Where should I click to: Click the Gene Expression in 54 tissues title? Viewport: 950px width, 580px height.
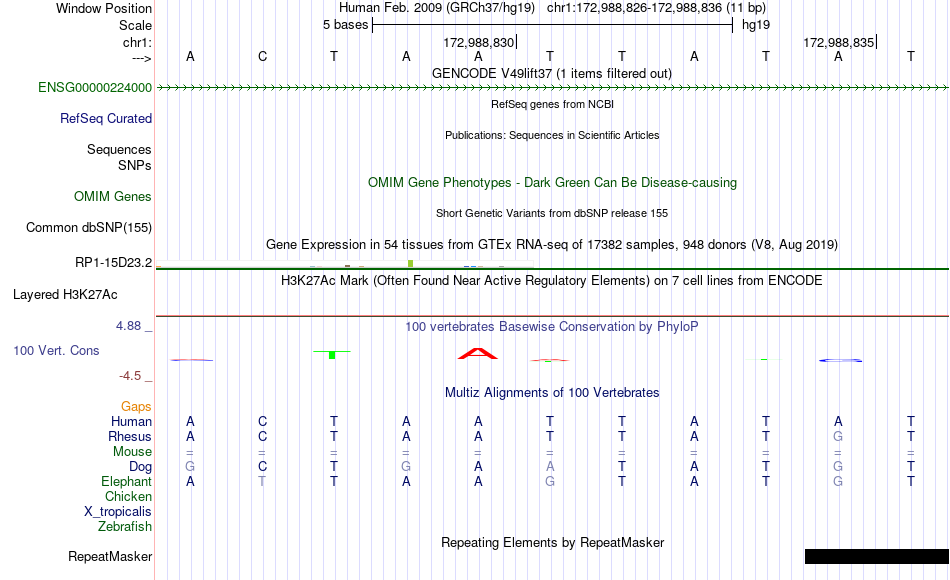tap(552, 245)
